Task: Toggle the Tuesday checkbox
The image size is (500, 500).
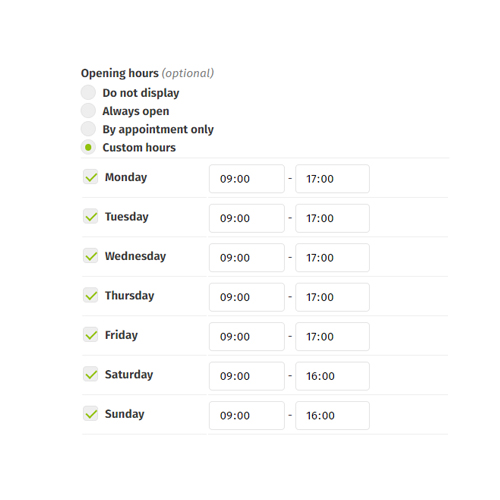Action: click(x=90, y=216)
